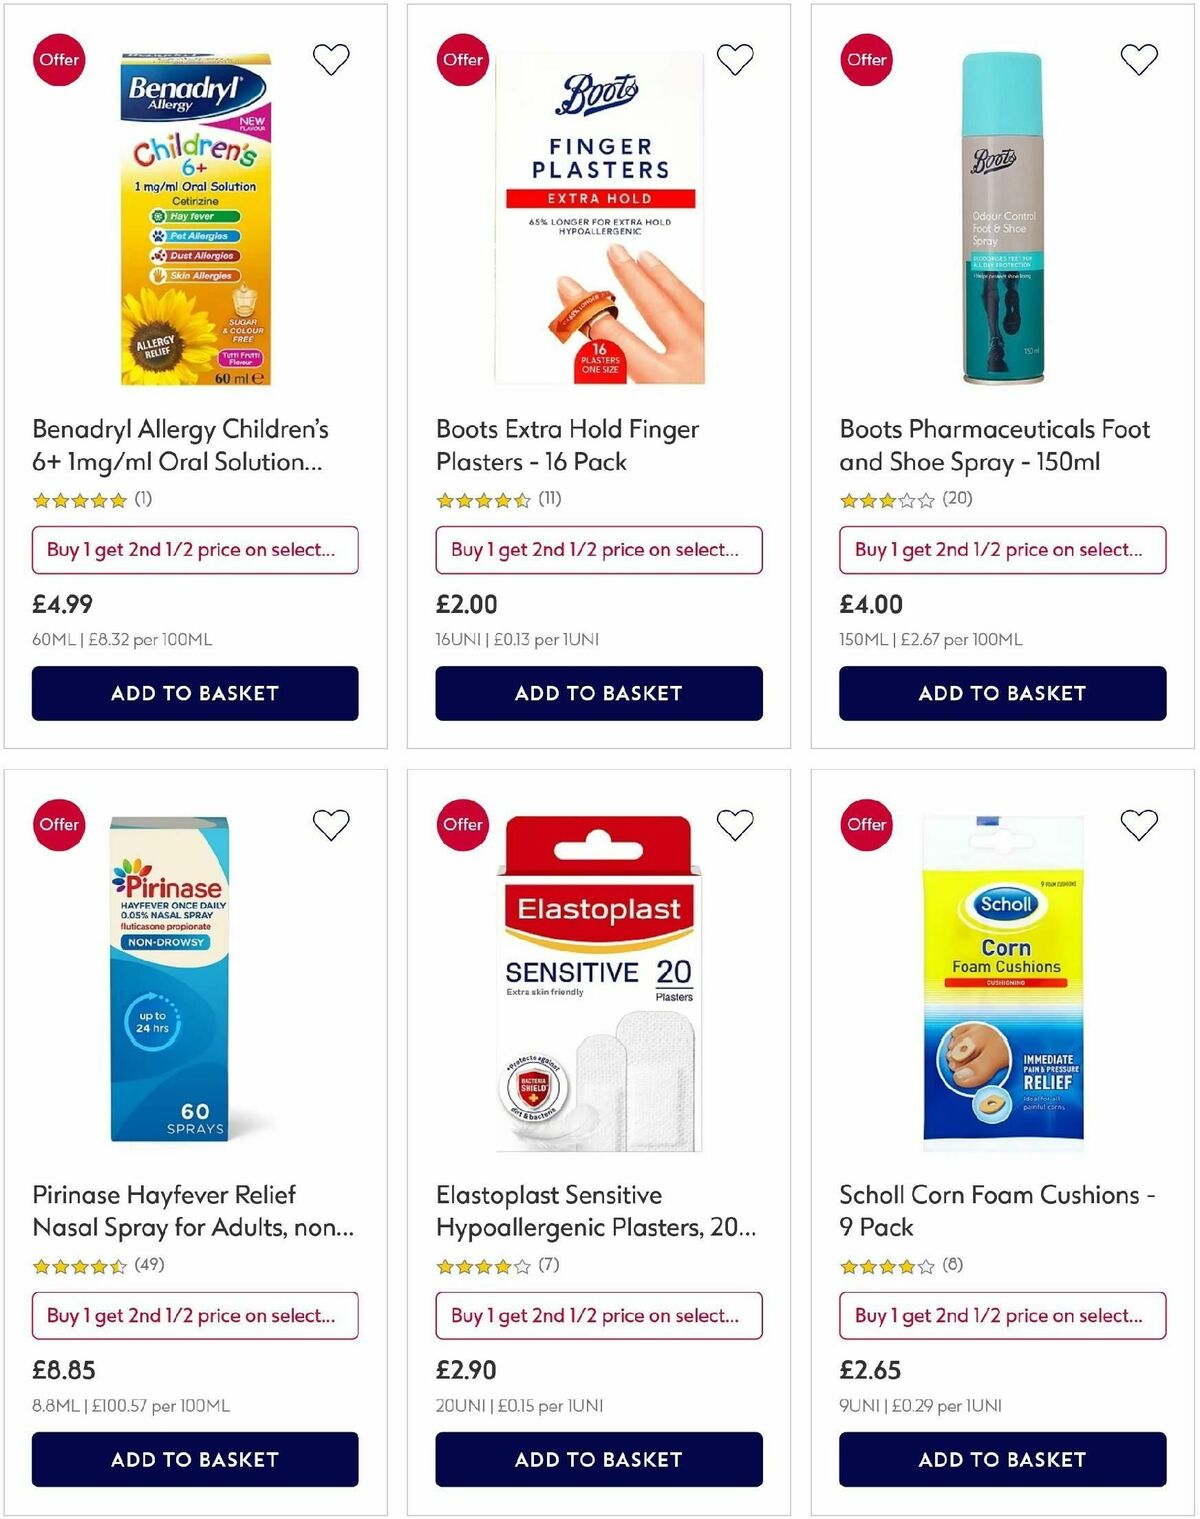Click the five-star rating under Benadryl Allergy Children's
This screenshot has height=1519, width=1200.
[80, 498]
